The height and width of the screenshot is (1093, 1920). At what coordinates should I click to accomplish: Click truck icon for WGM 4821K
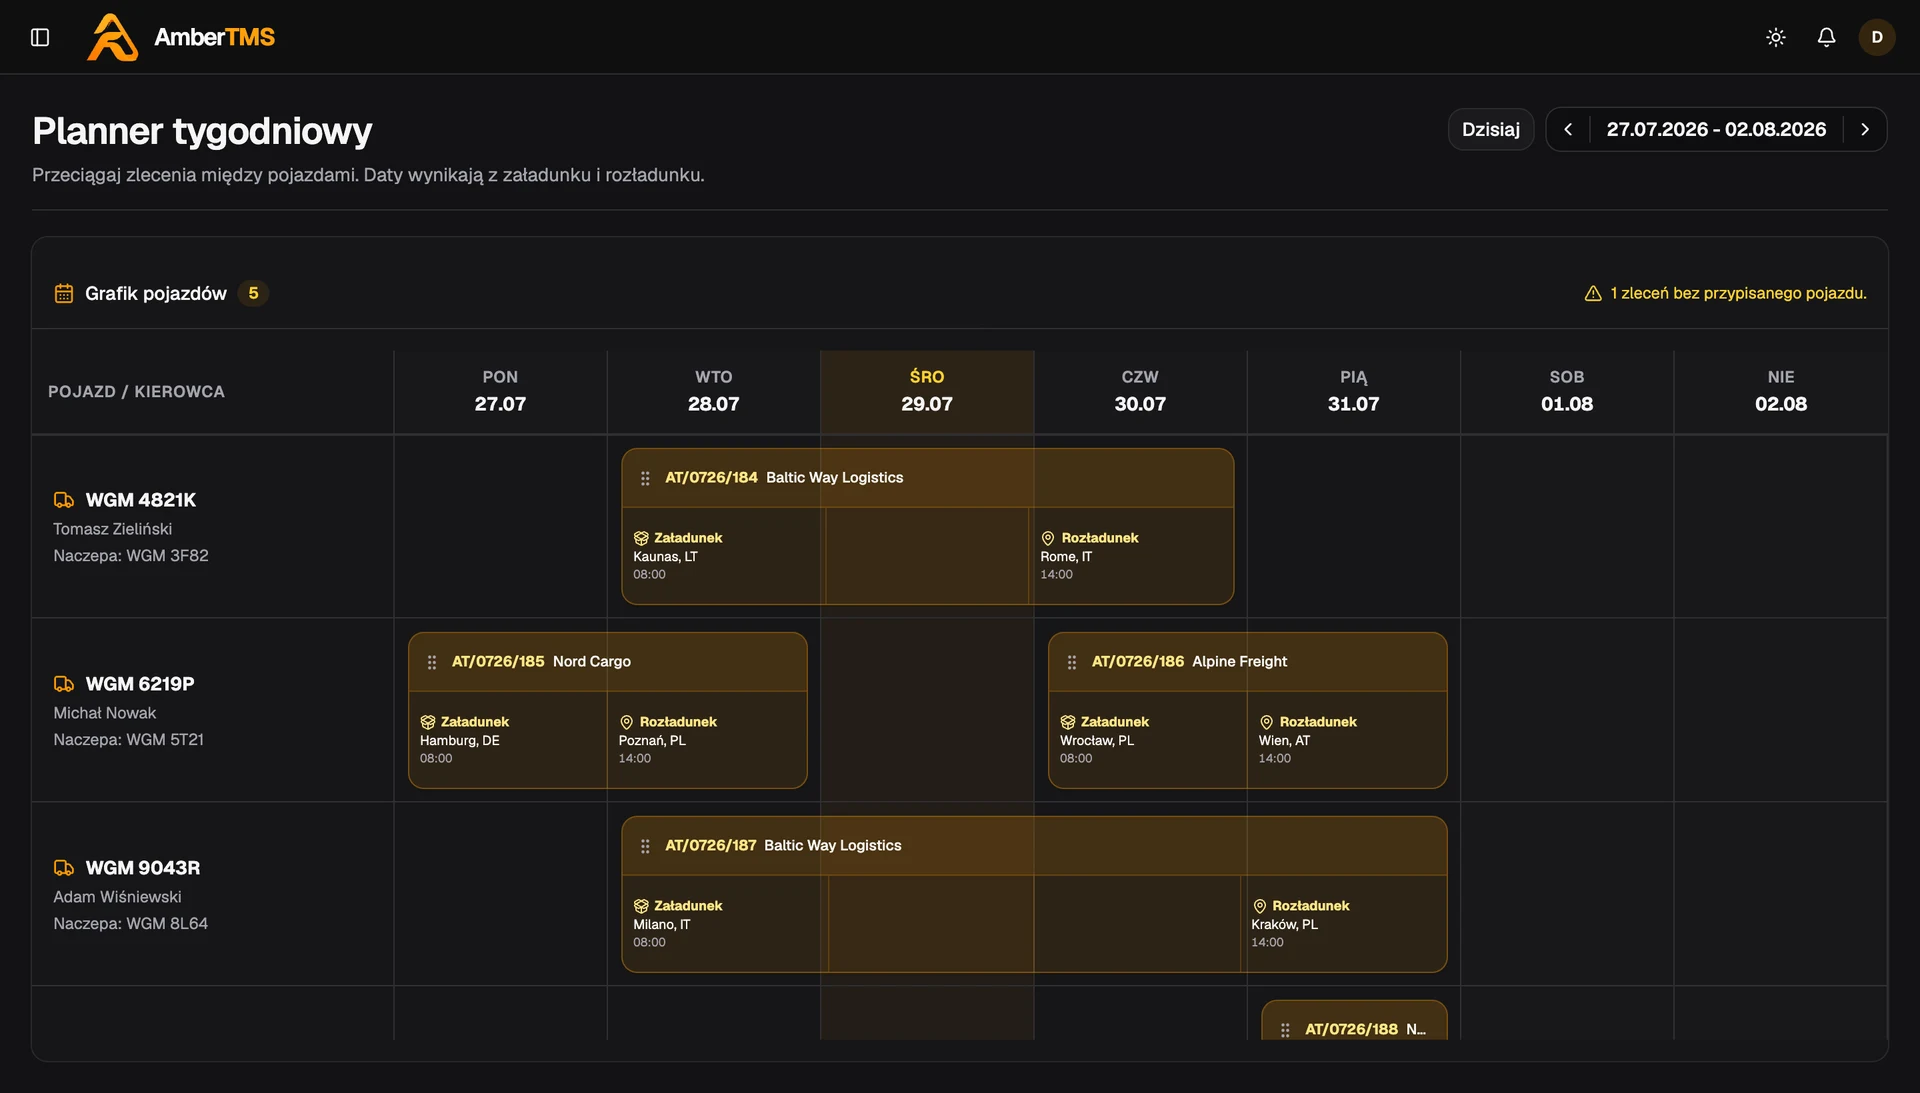pyautogui.click(x=64, y=500)
